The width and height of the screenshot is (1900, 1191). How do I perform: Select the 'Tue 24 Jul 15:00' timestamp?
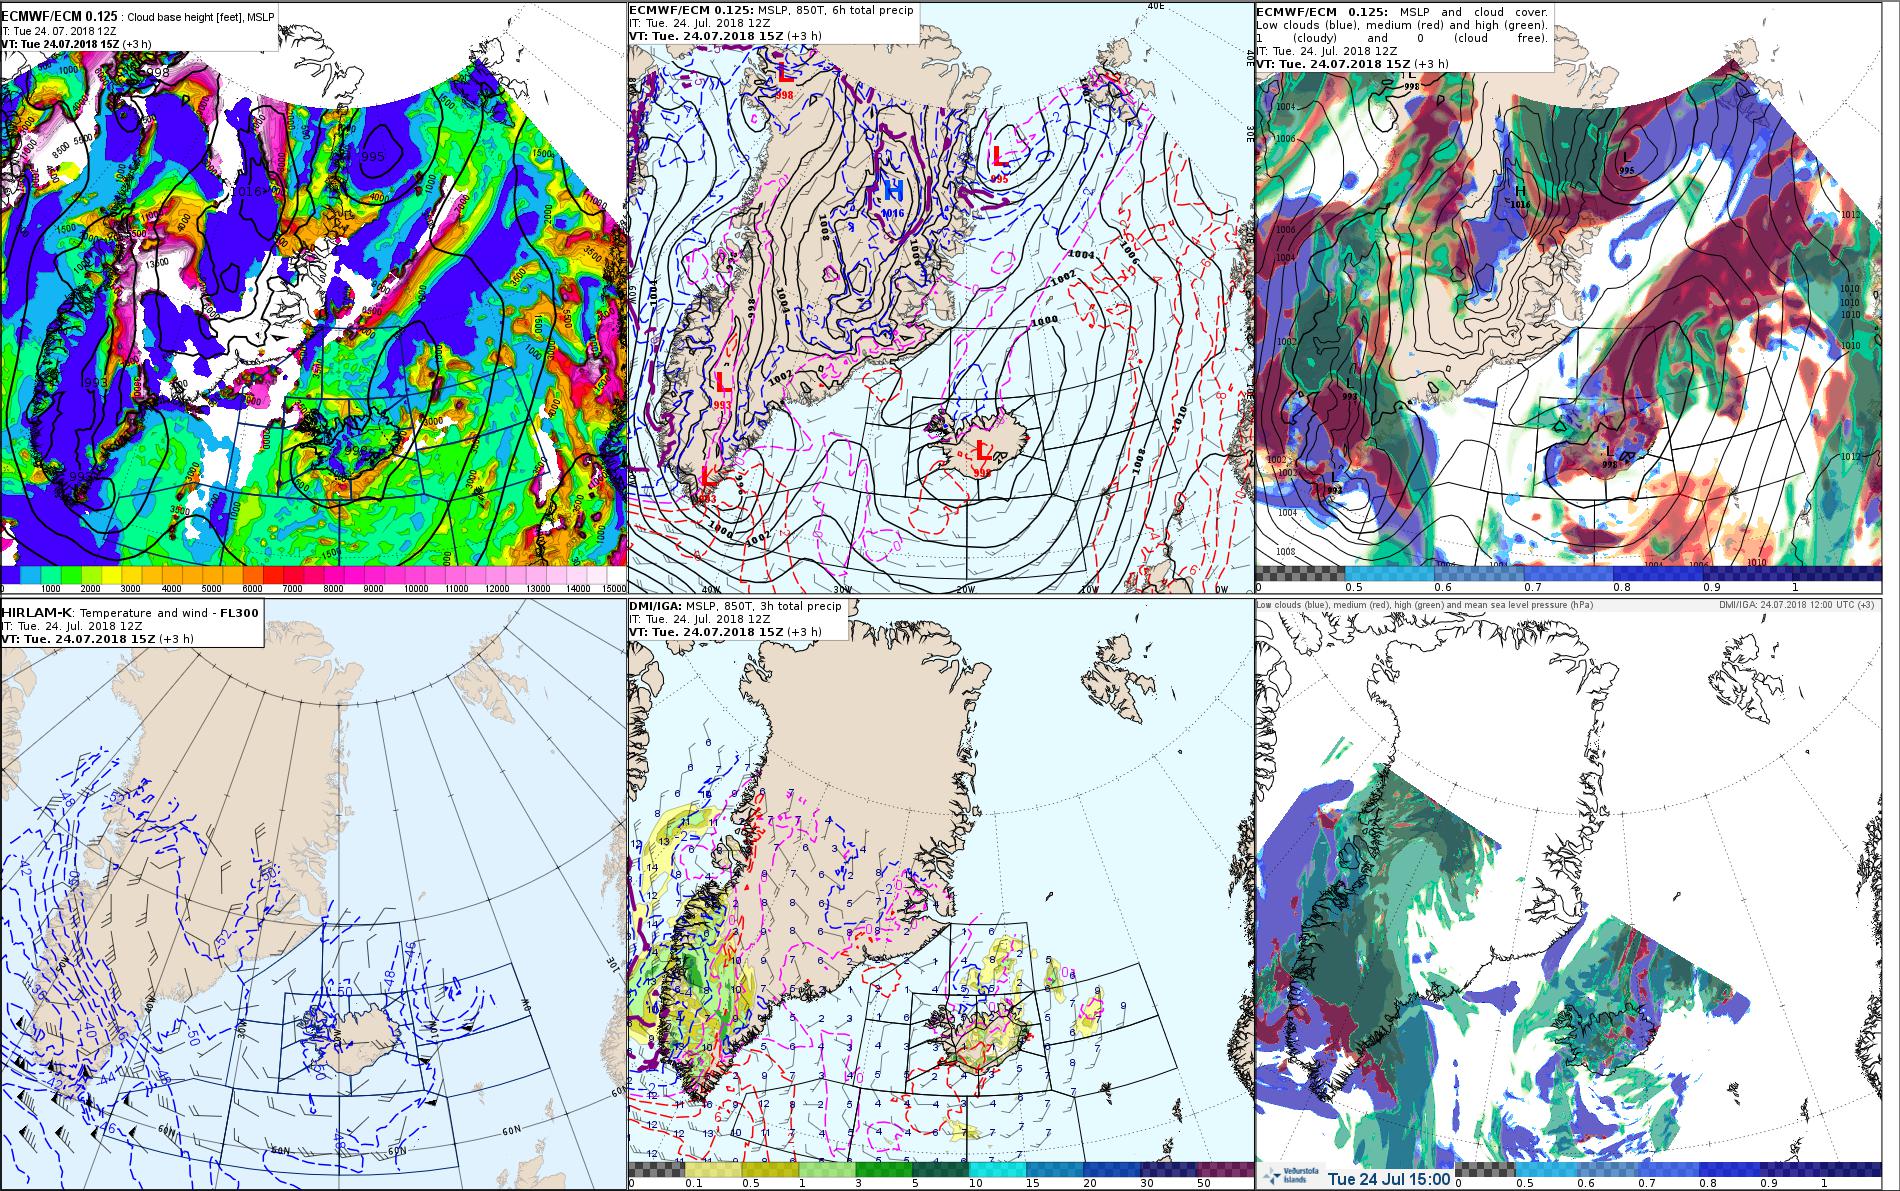click(1389, 1178)
